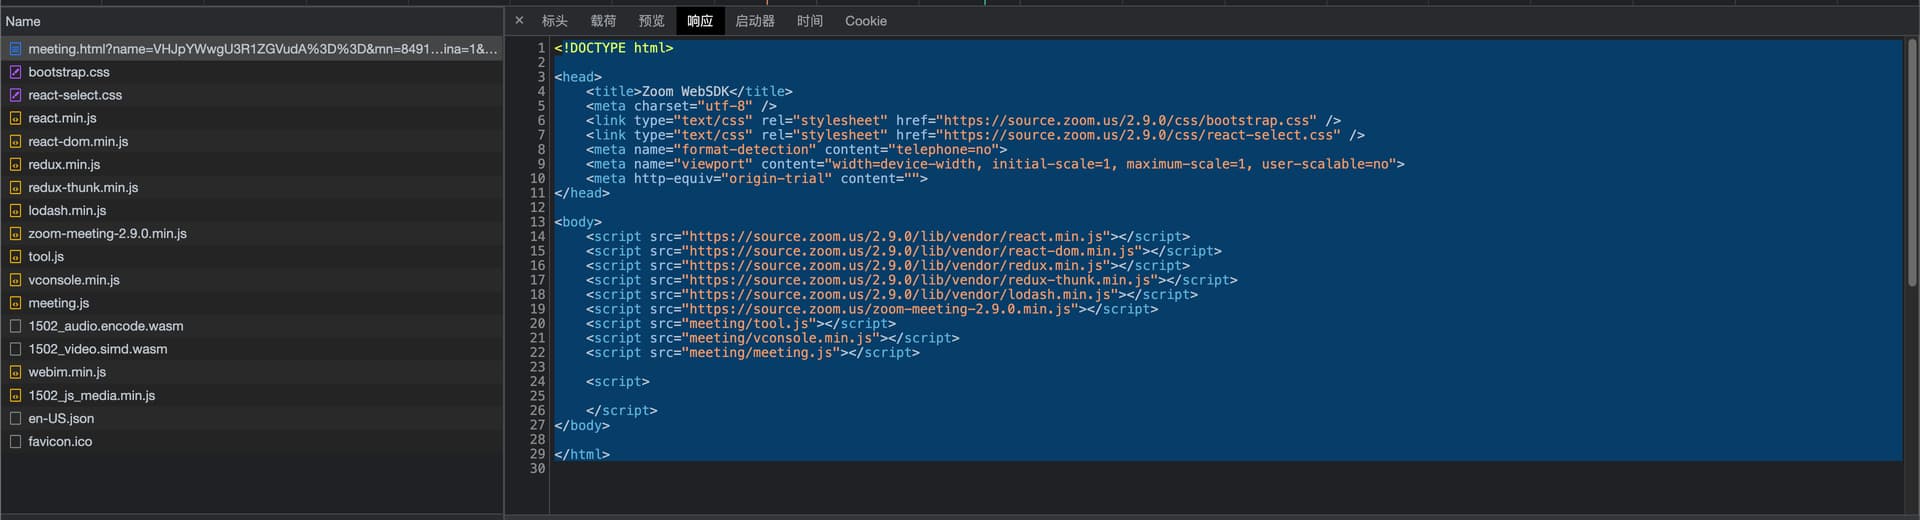Click the Zoom WebSDK title text in code
This screenshot has width=1920, height=520.
tap(685, 91)
